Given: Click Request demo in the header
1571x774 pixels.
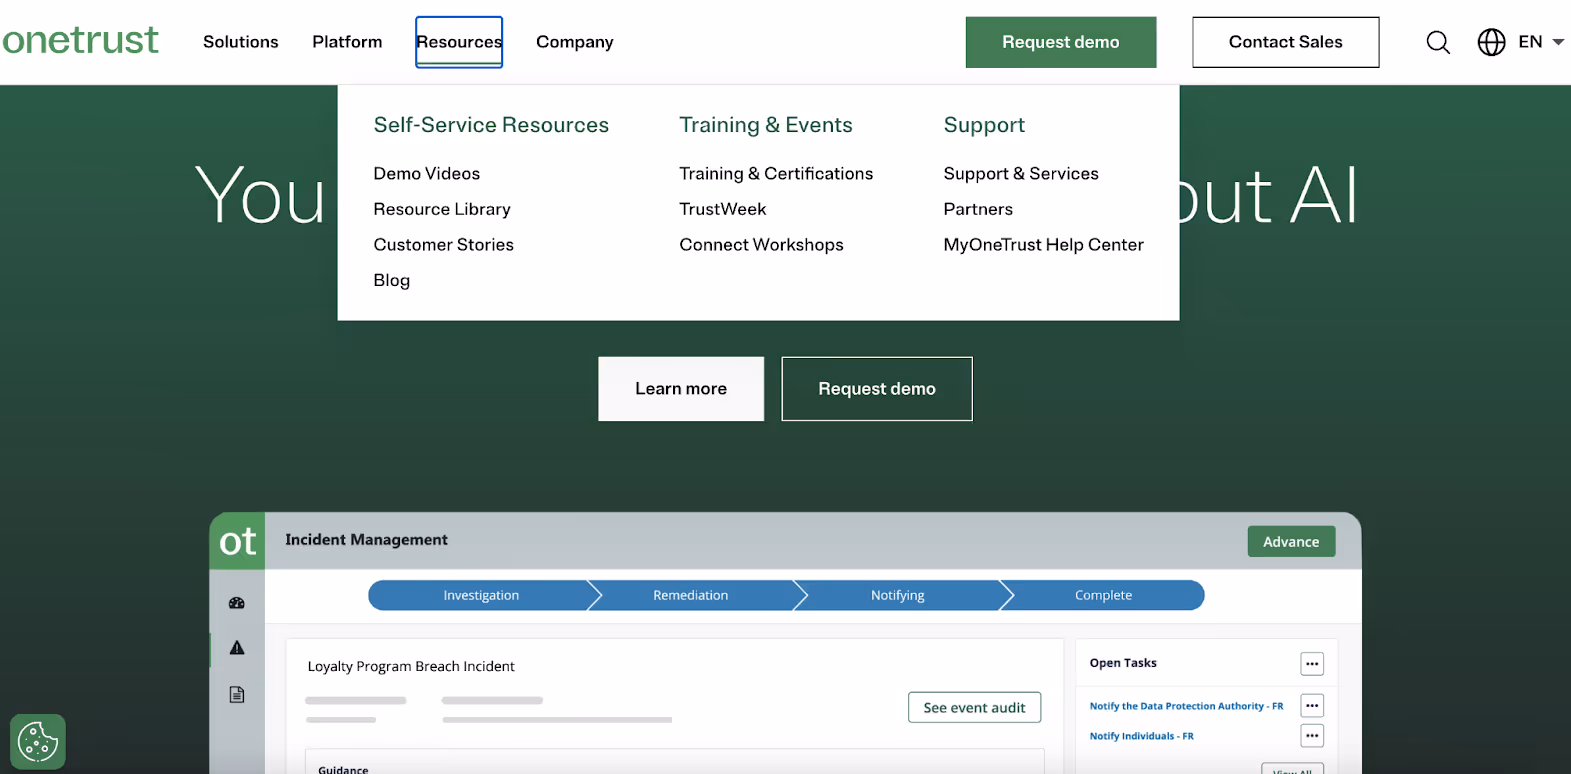Looking at the screenshot, I should coord(1061,42).
